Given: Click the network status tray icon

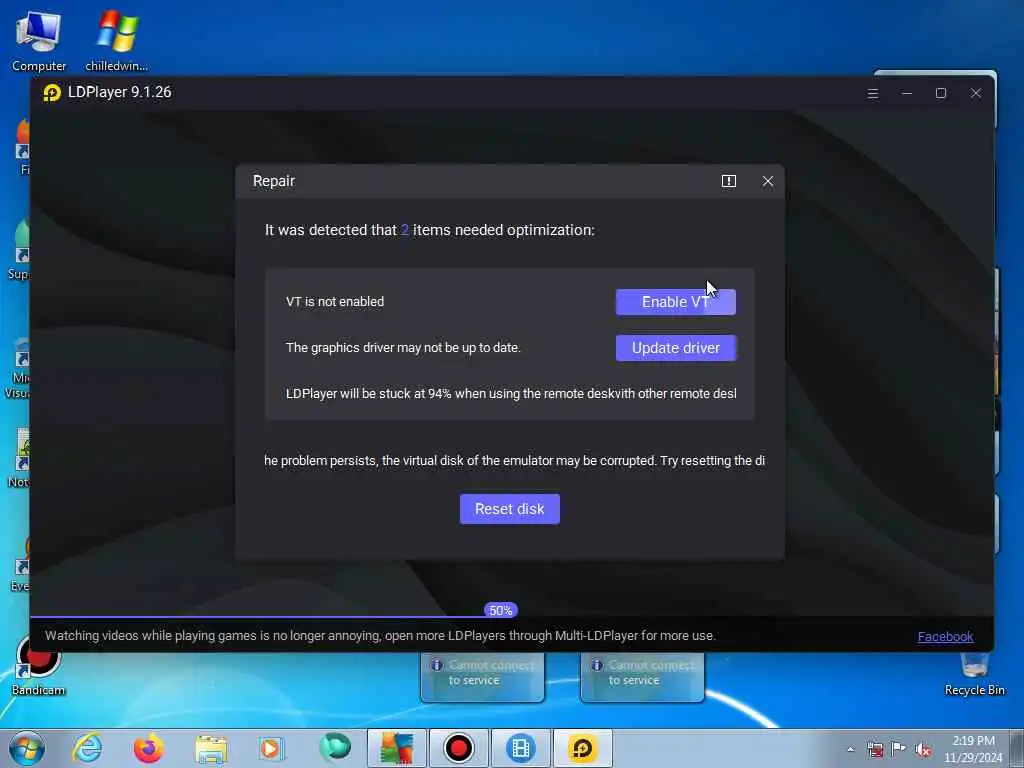Looking at the screenshot, I should (875, 750).
